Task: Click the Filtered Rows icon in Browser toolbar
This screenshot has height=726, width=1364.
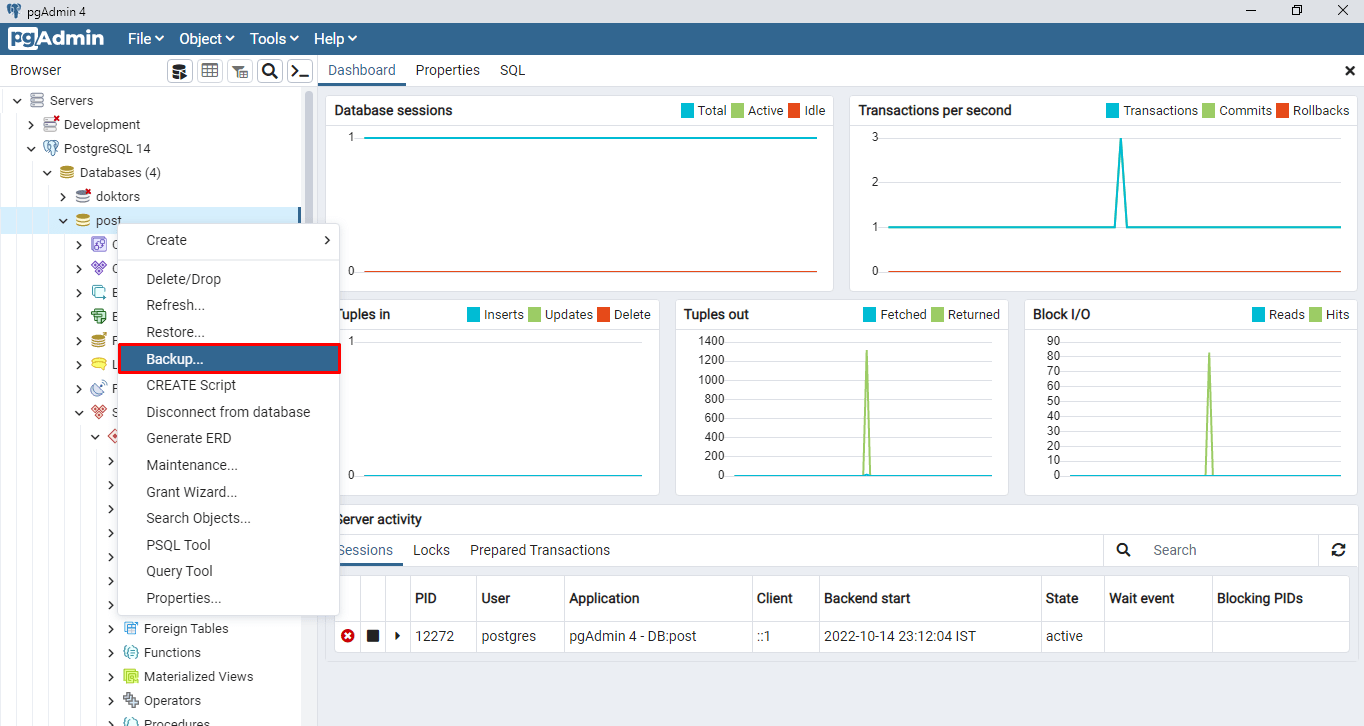Action: point(240,71)
